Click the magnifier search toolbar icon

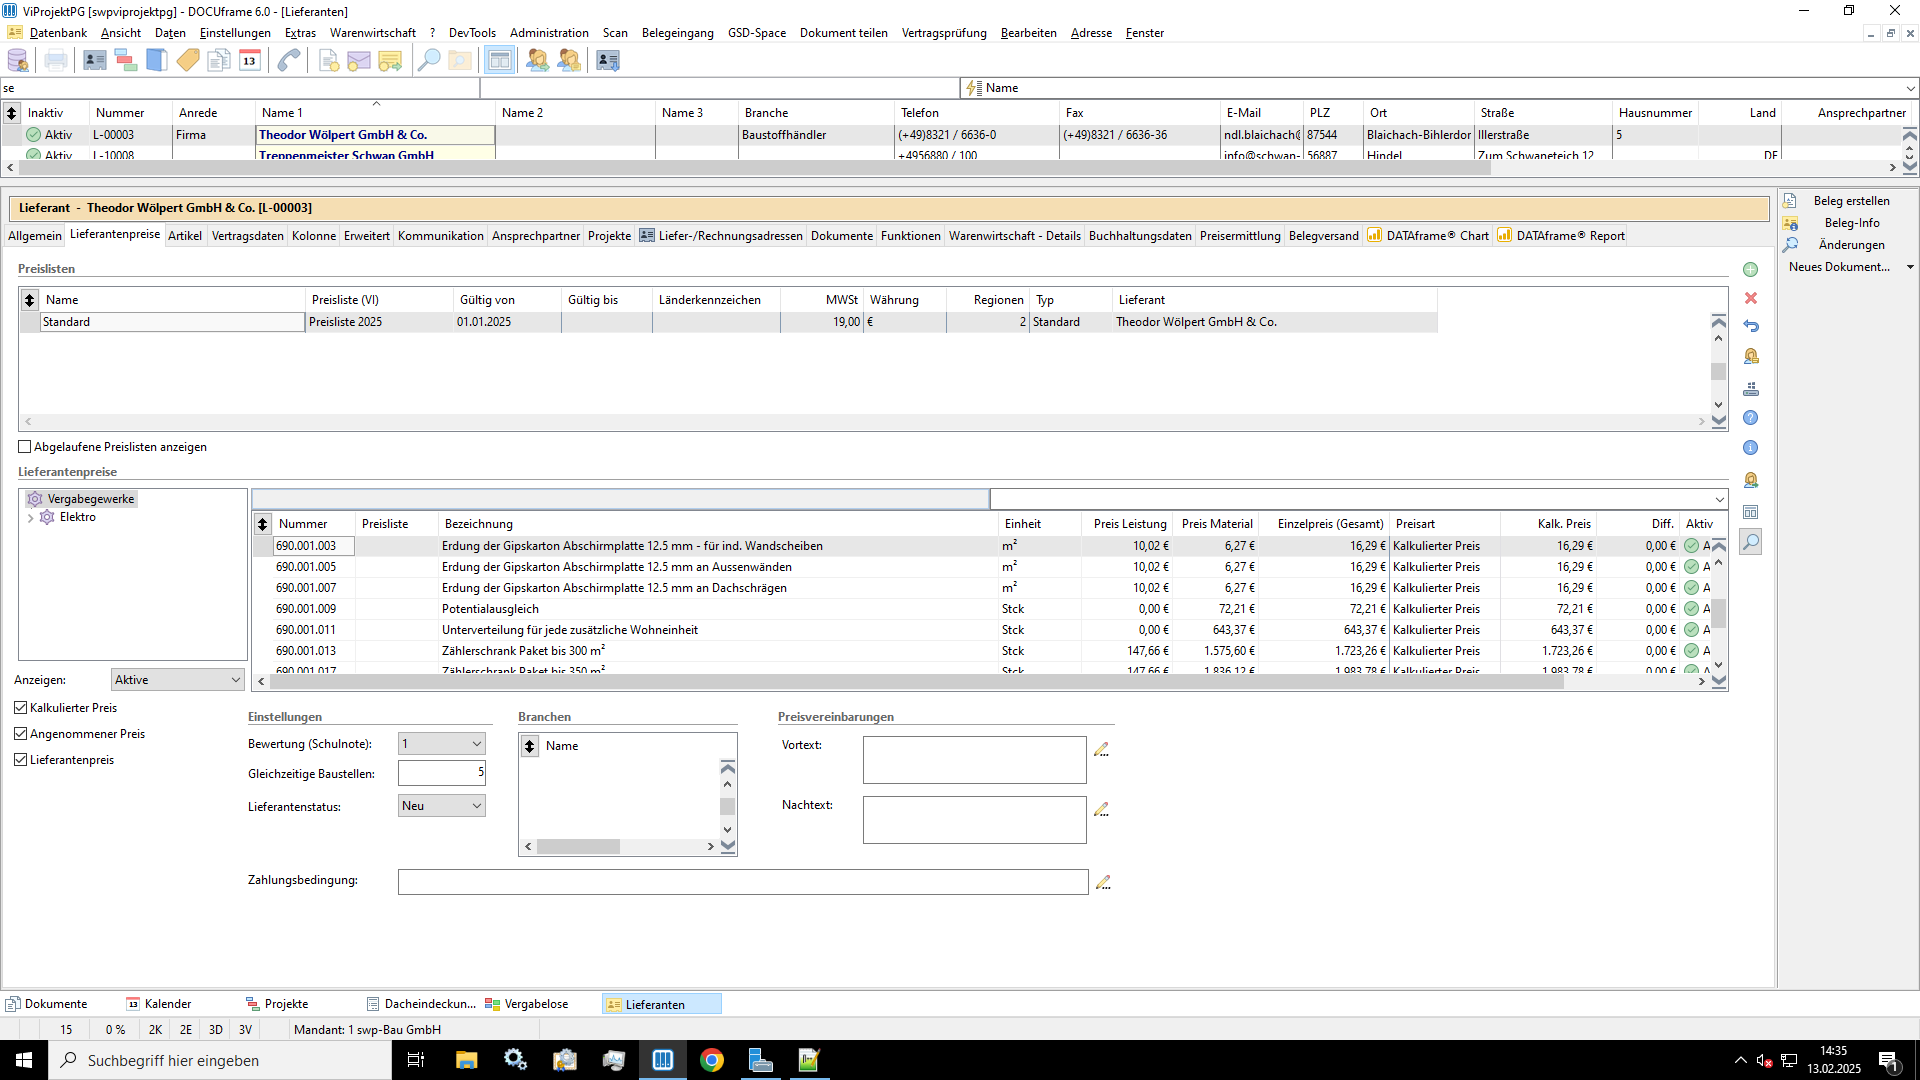pyautogui.click(x=429, y=61)
